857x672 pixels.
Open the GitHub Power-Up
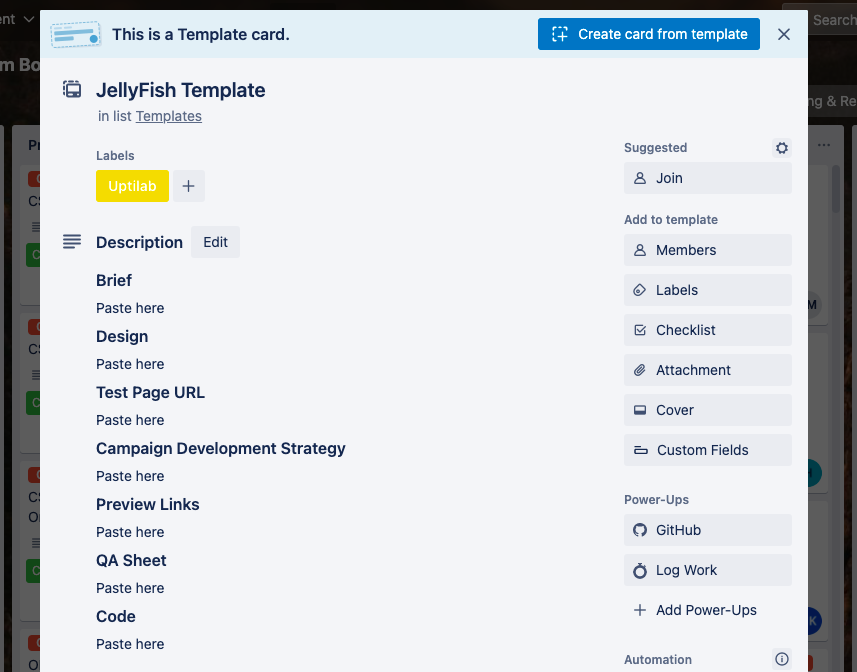707,530
